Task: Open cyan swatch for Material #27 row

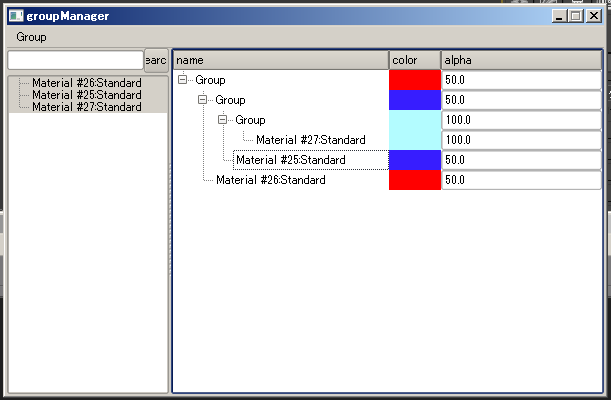Action: (x=415, y=140)
